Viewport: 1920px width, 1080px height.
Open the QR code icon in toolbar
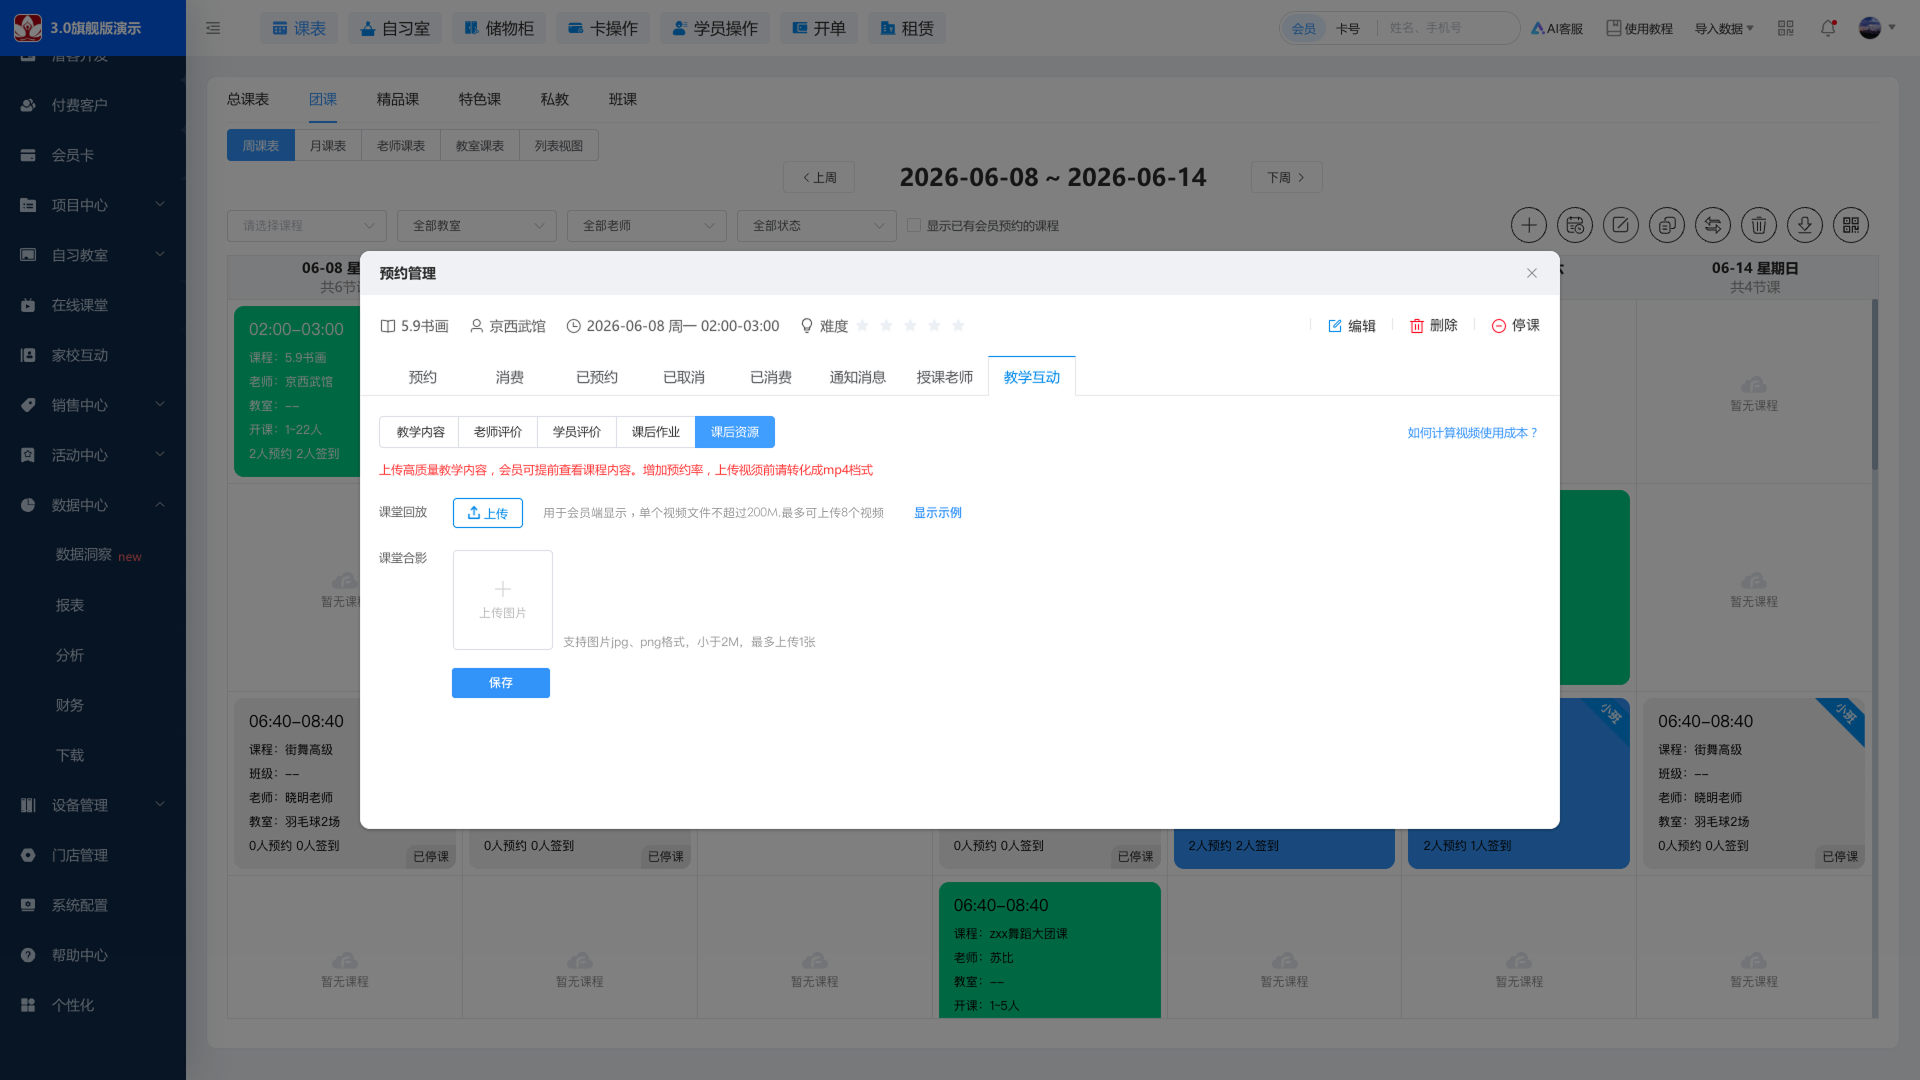pos(1851,225)
